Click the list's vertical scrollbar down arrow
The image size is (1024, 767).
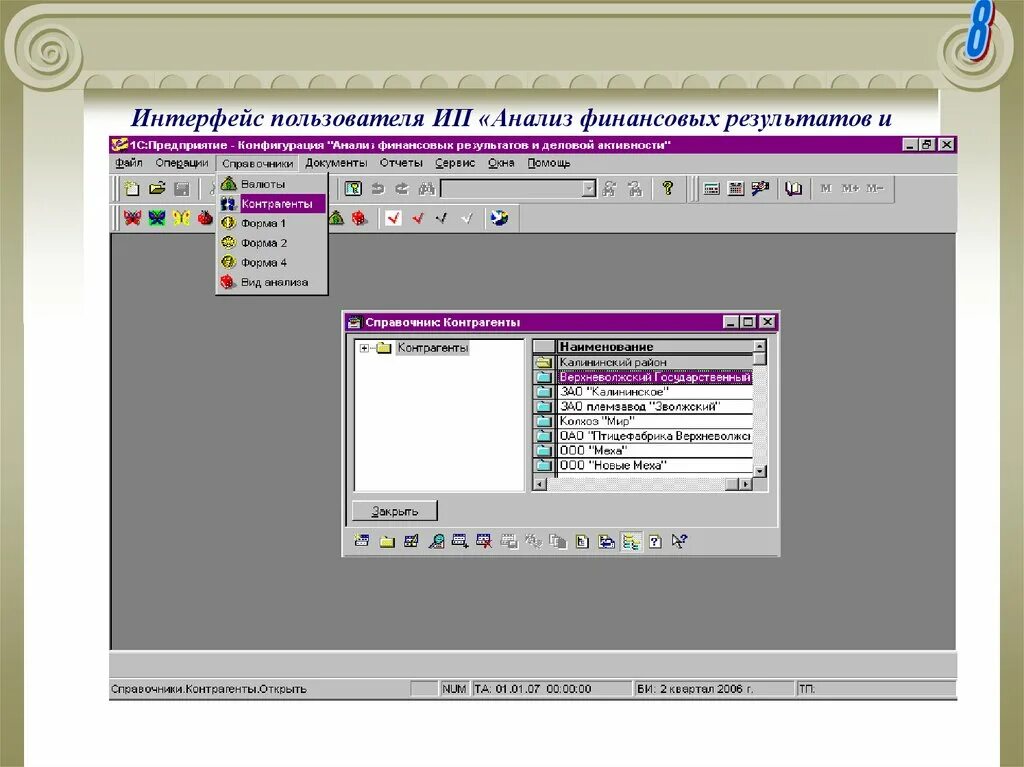(760, 470)
